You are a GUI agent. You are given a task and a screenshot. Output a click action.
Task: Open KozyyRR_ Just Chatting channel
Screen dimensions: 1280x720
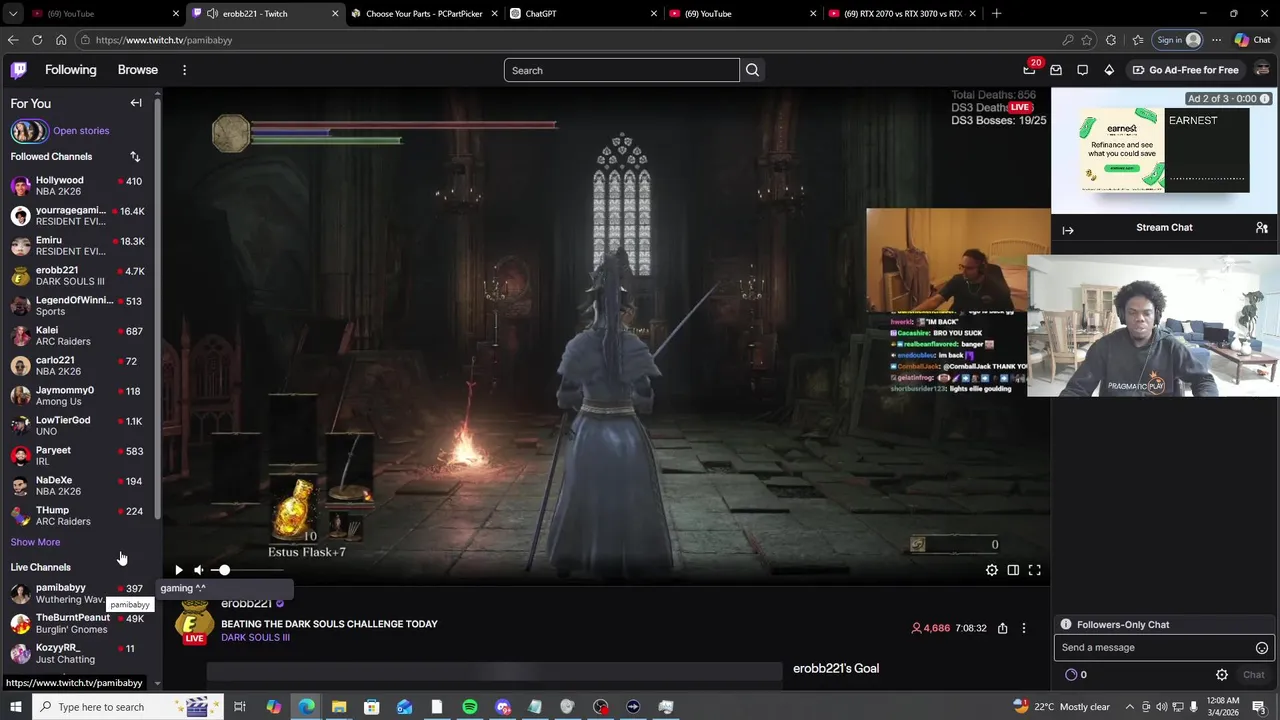tap(80, 653)
